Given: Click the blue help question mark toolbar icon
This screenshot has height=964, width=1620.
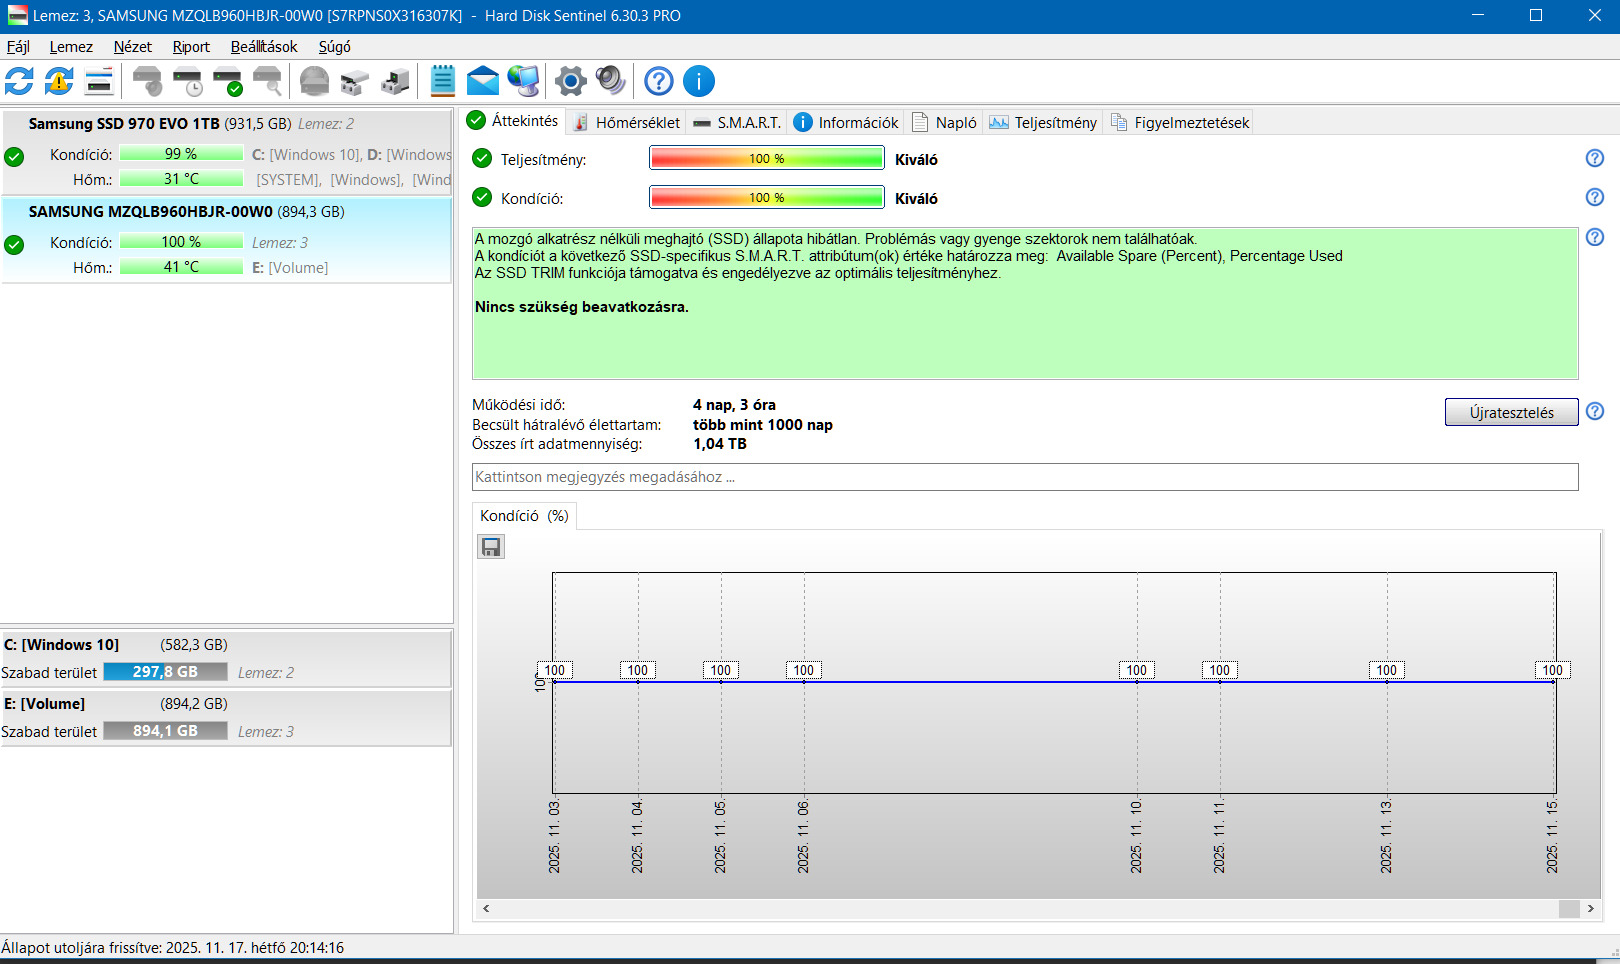Looking at the screenshot, I should 658,81.
